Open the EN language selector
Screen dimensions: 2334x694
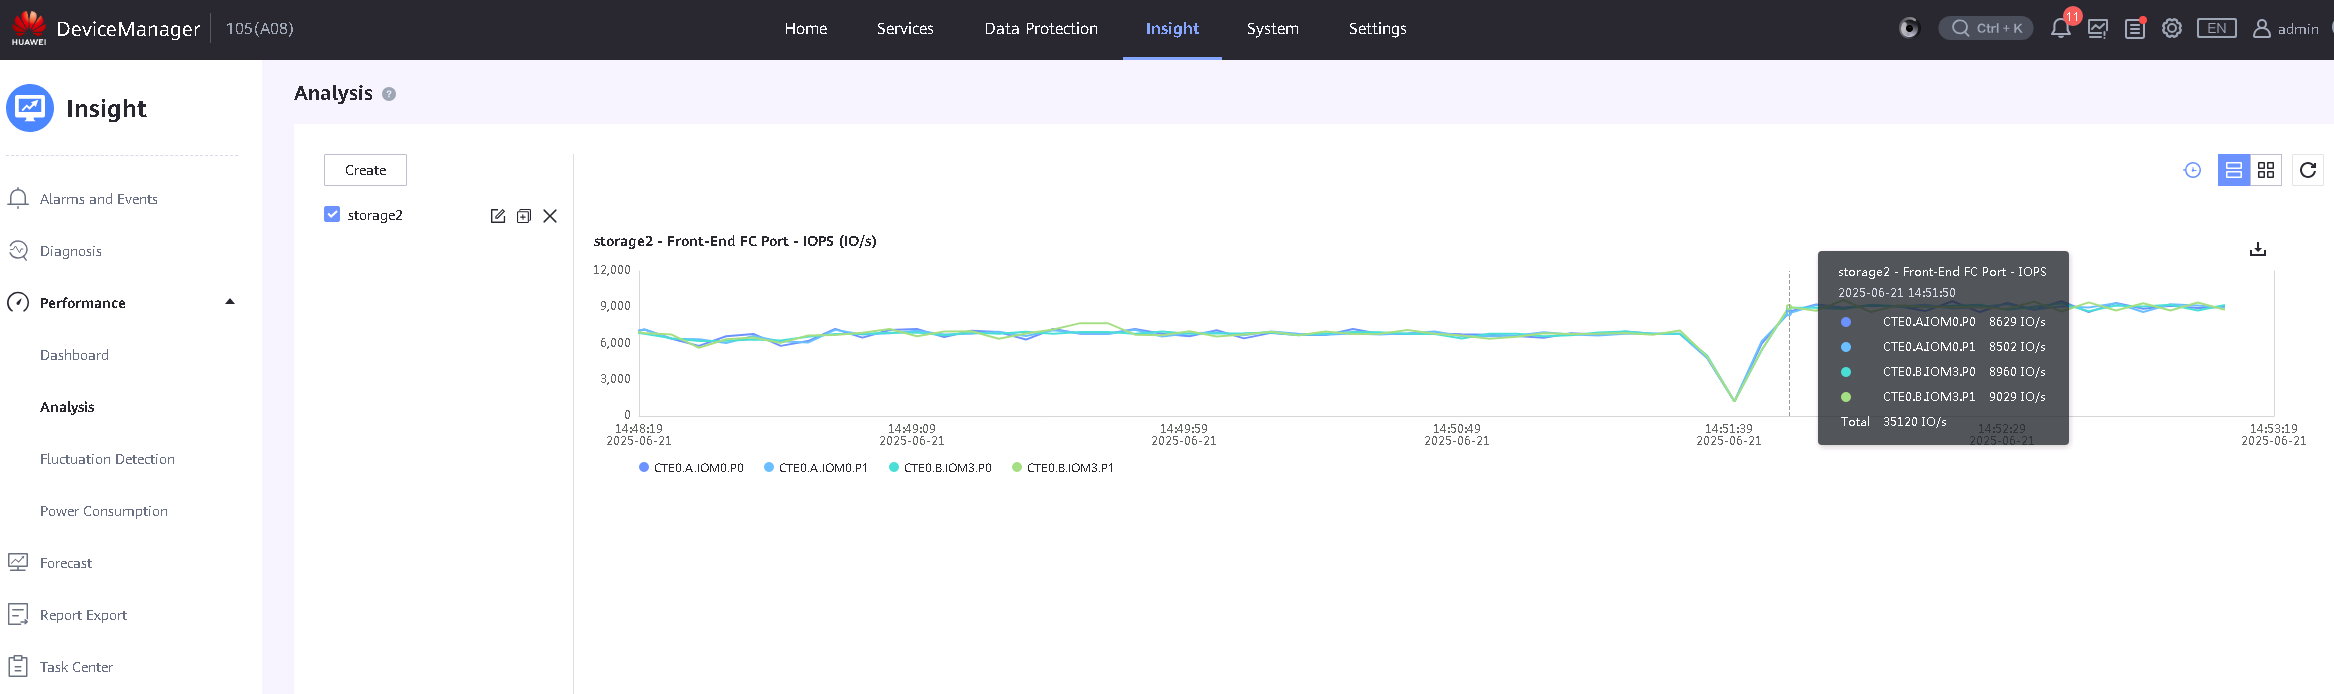[x=2216, y=28]
